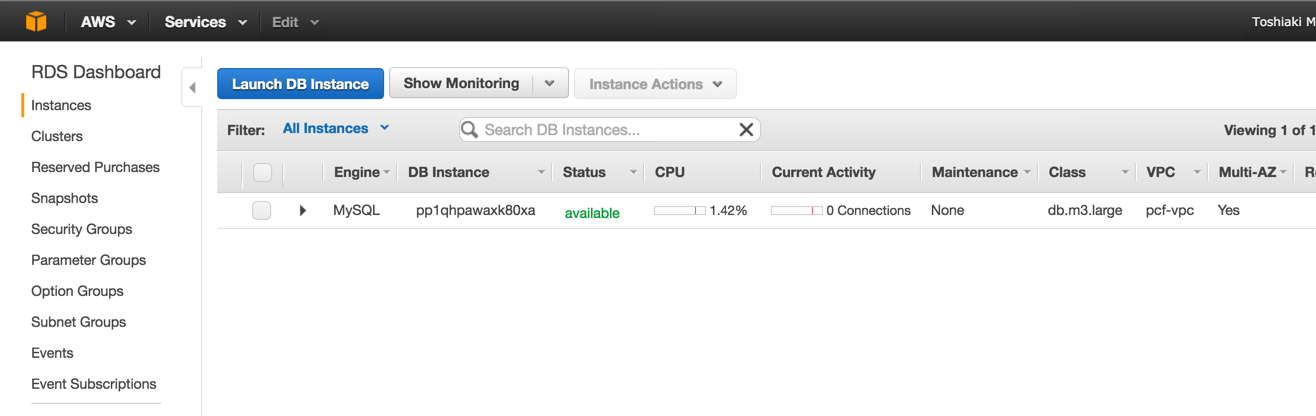
Task: Open the Edit menu in top bar
Action: tap(295, 22)
